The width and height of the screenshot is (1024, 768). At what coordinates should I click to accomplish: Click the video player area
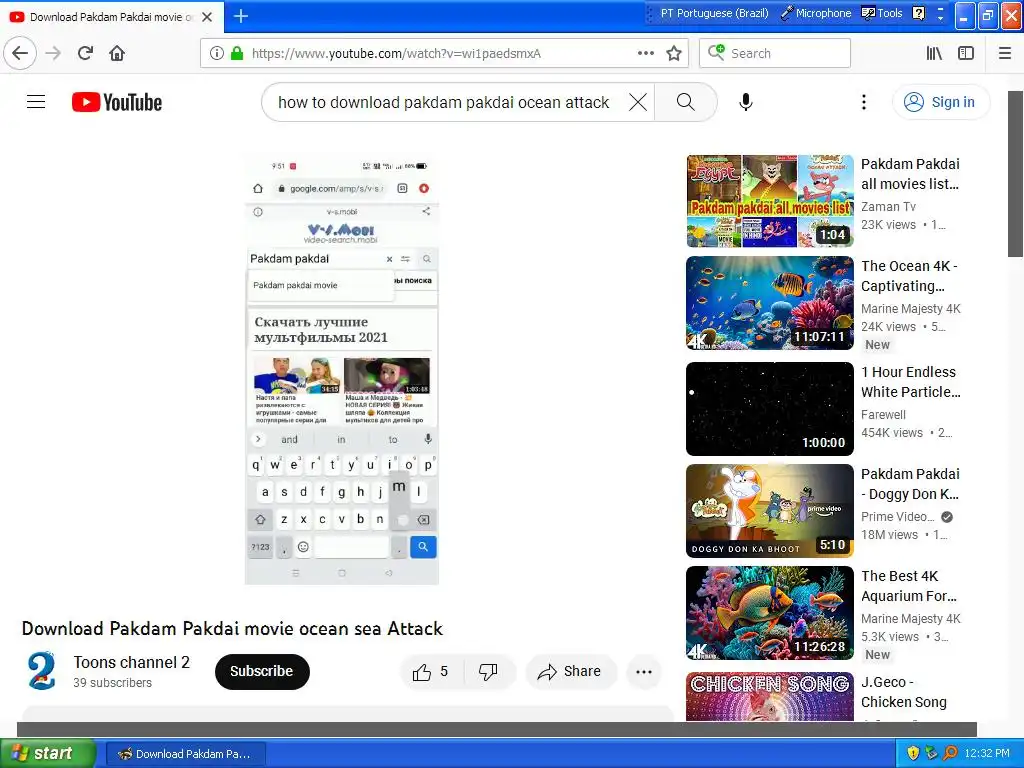(x=342, y=370)
